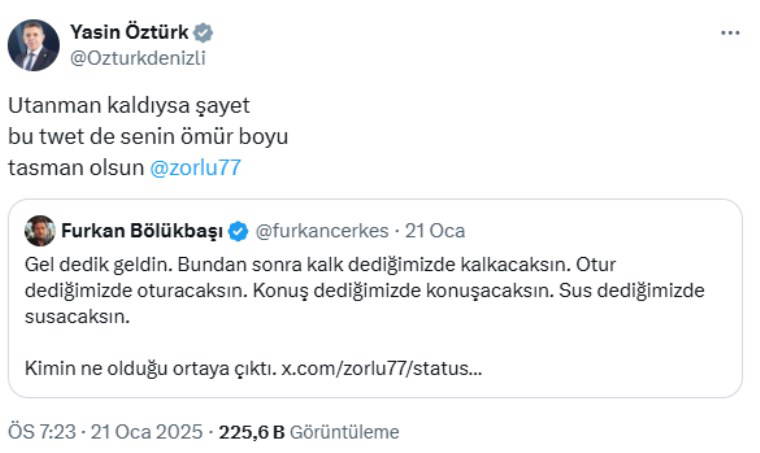Click the verified badge beside Furkan Bölükbaşı

click(x=237, y=231)
